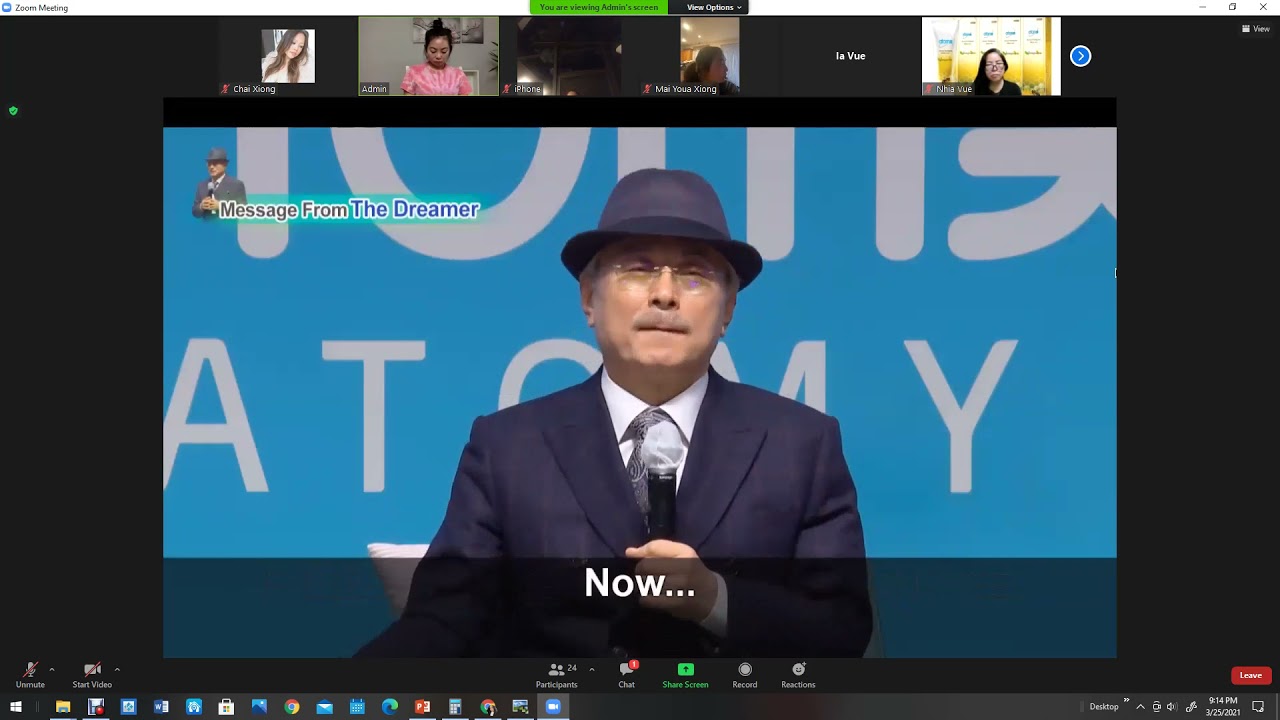
Task: Change gallery layout with View button
Action: click(1255, 29)
